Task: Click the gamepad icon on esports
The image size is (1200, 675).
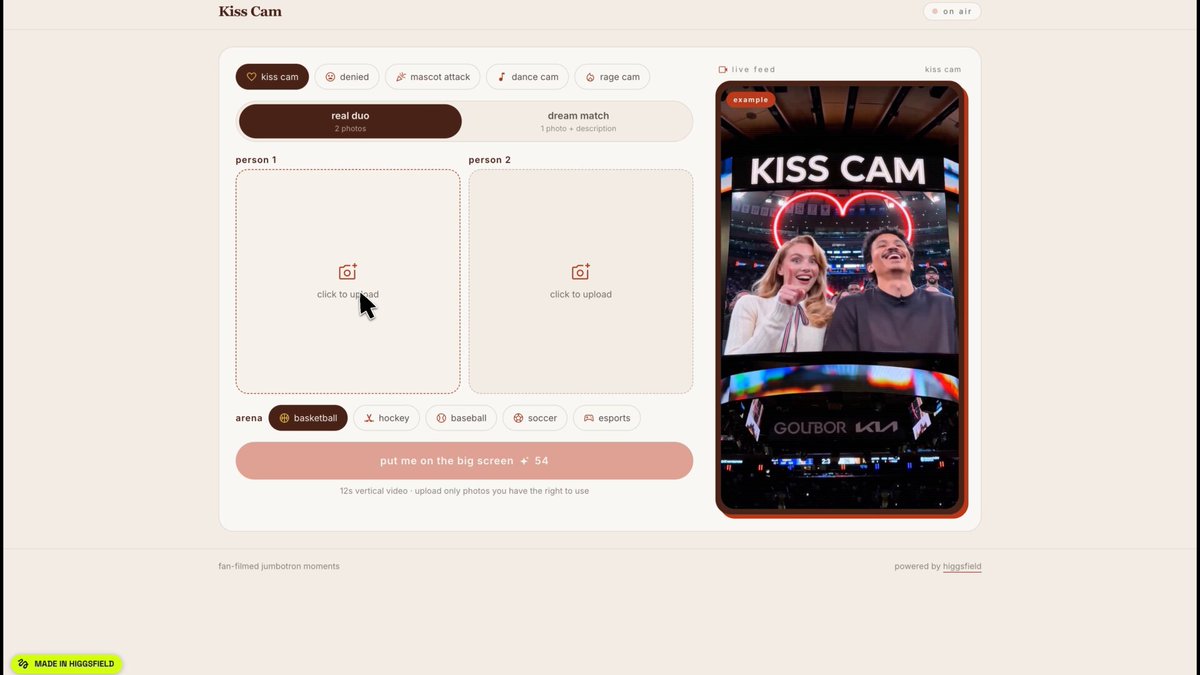Action: point(589,418)
